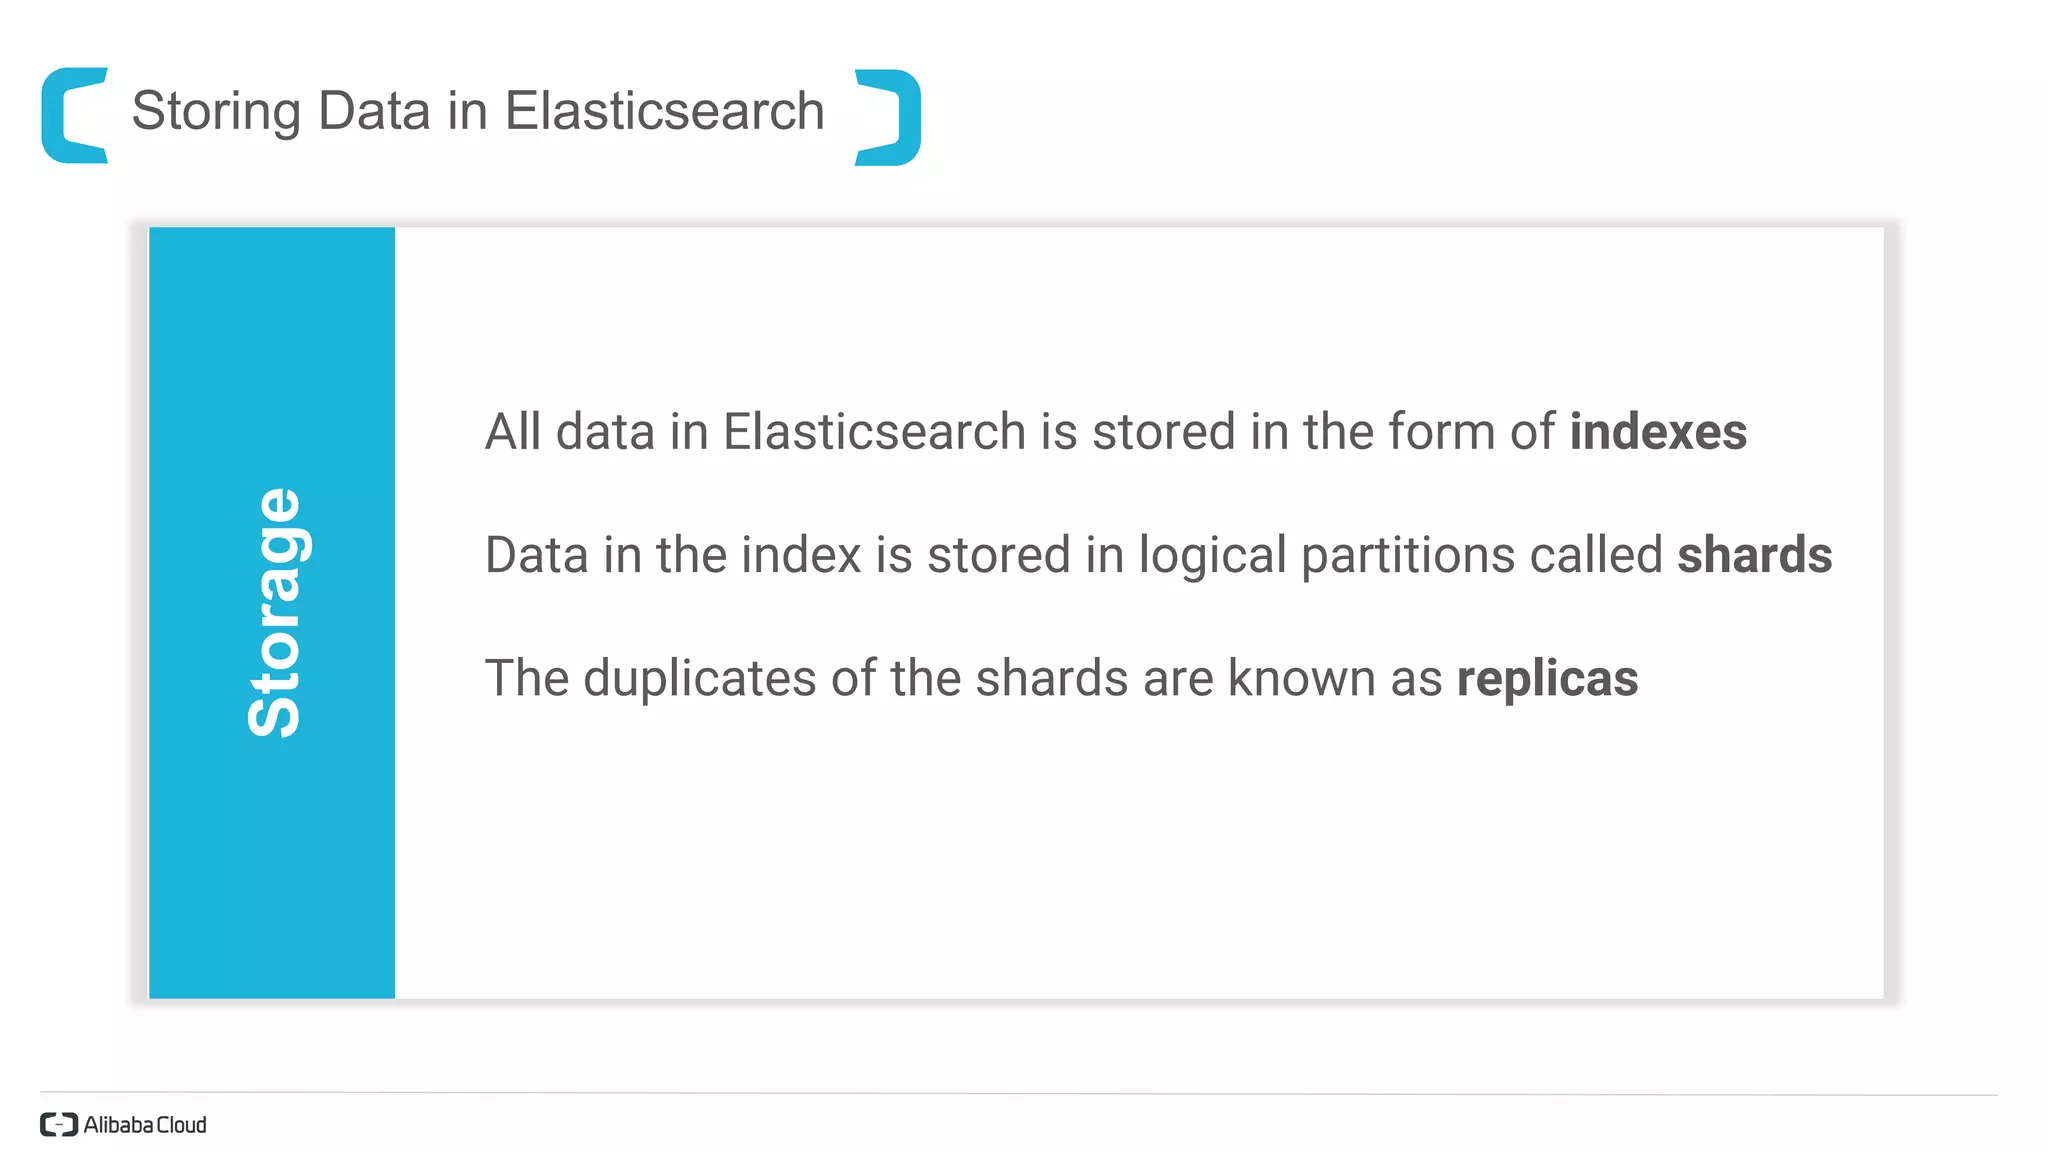Click the 'Alibaba Cloud' text in the footer
Viewport: 2048px width, 1152px height.
pyautogui.click(x=145, y=1125)
